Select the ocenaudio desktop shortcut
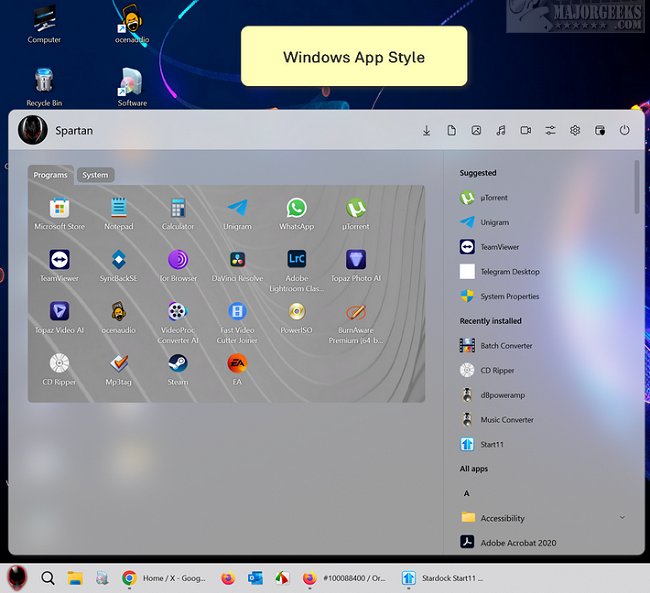This screenshot has height=593, width=650. coord(132,24)
